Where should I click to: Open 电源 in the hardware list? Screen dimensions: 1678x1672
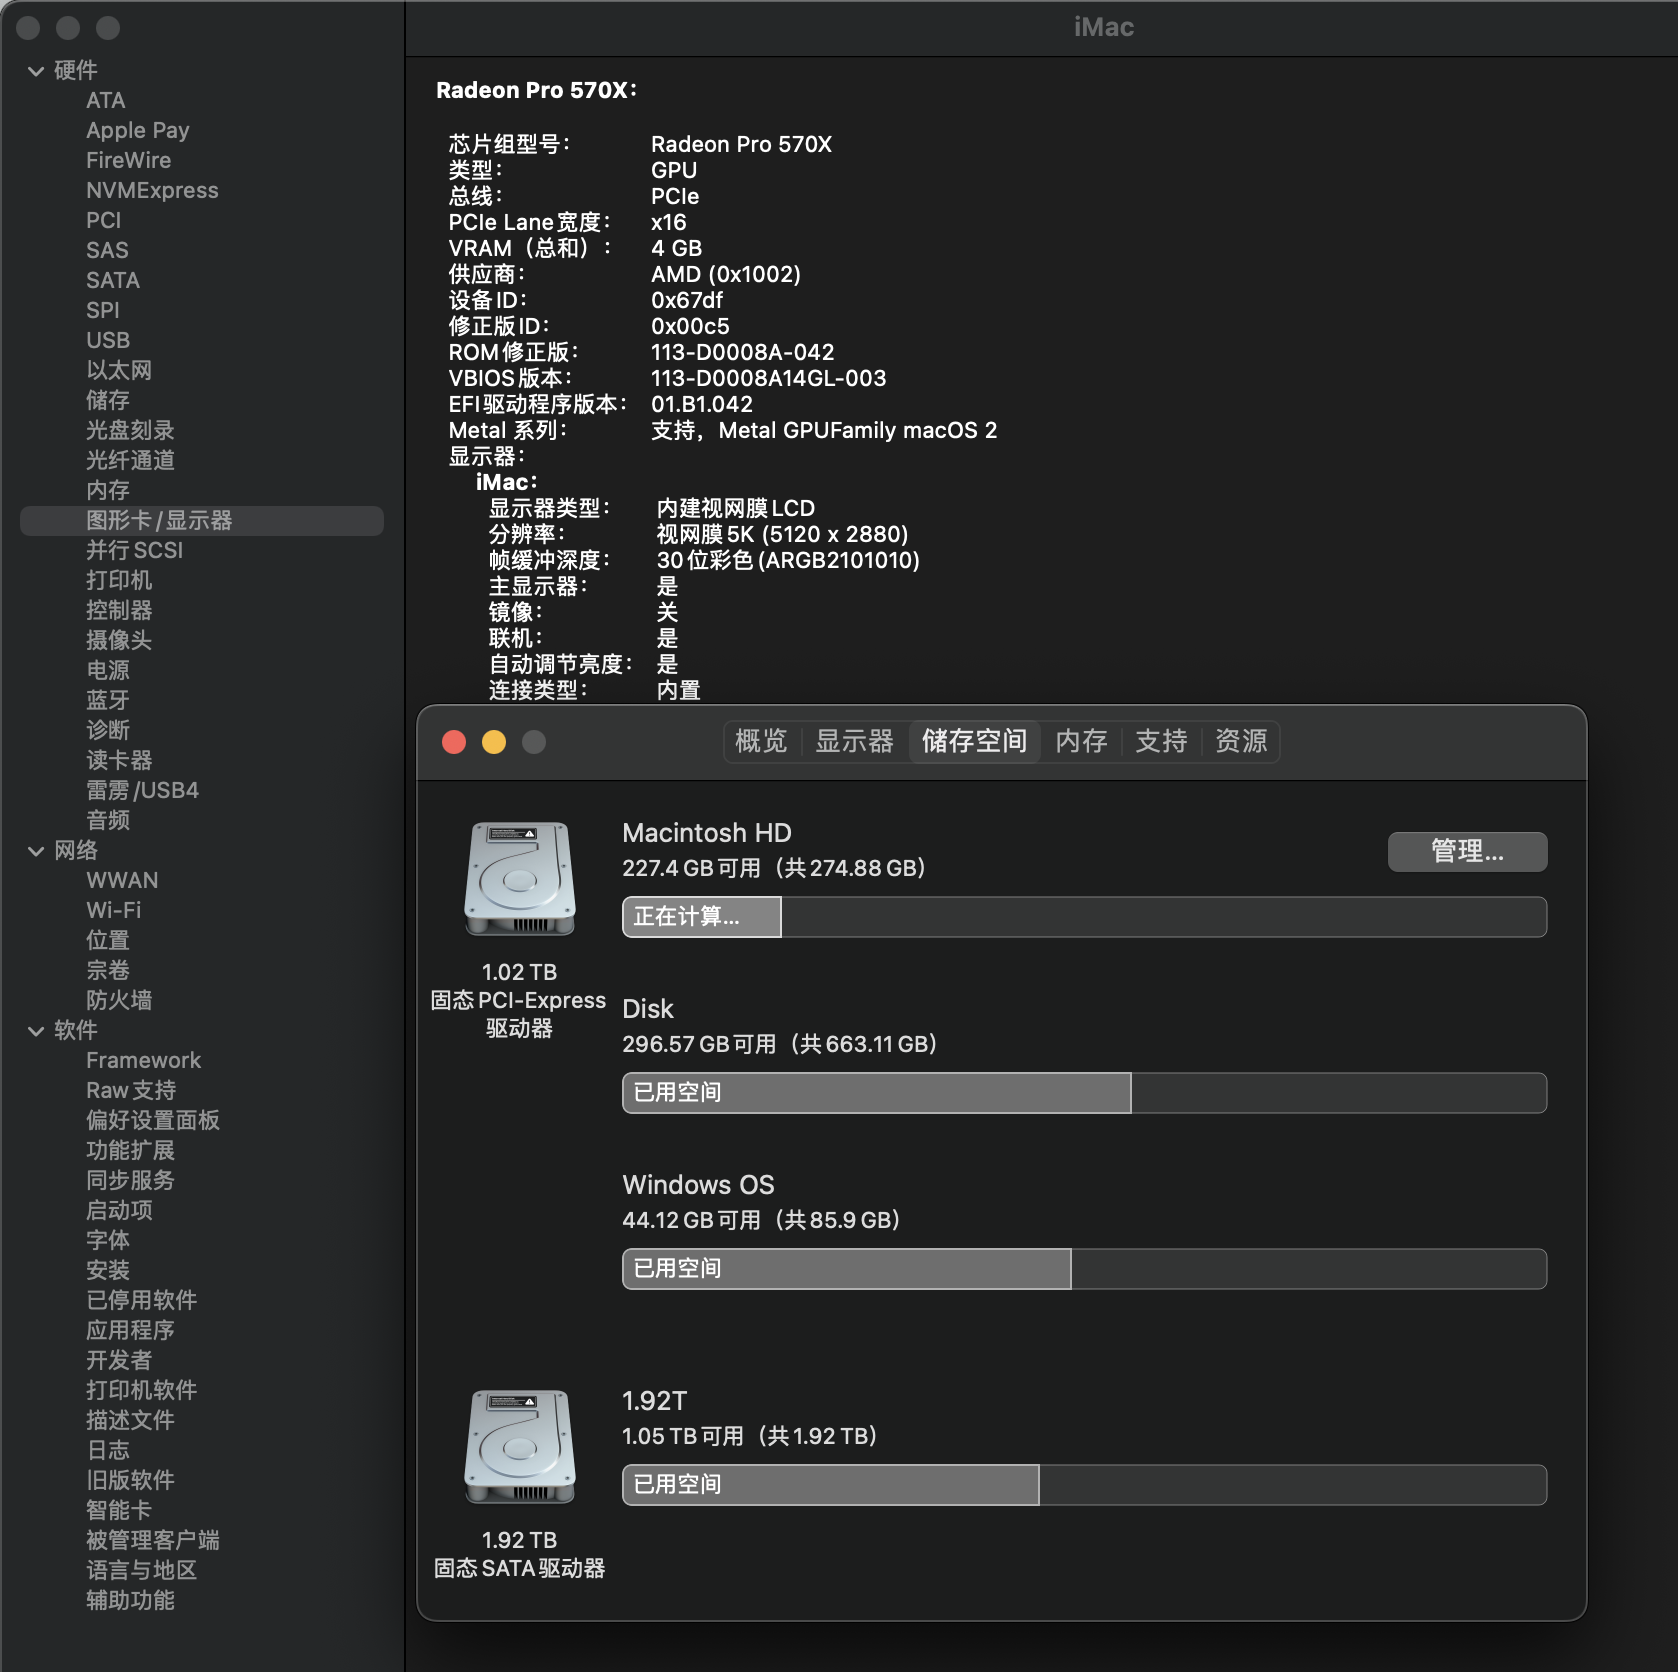tap(108, 671)
